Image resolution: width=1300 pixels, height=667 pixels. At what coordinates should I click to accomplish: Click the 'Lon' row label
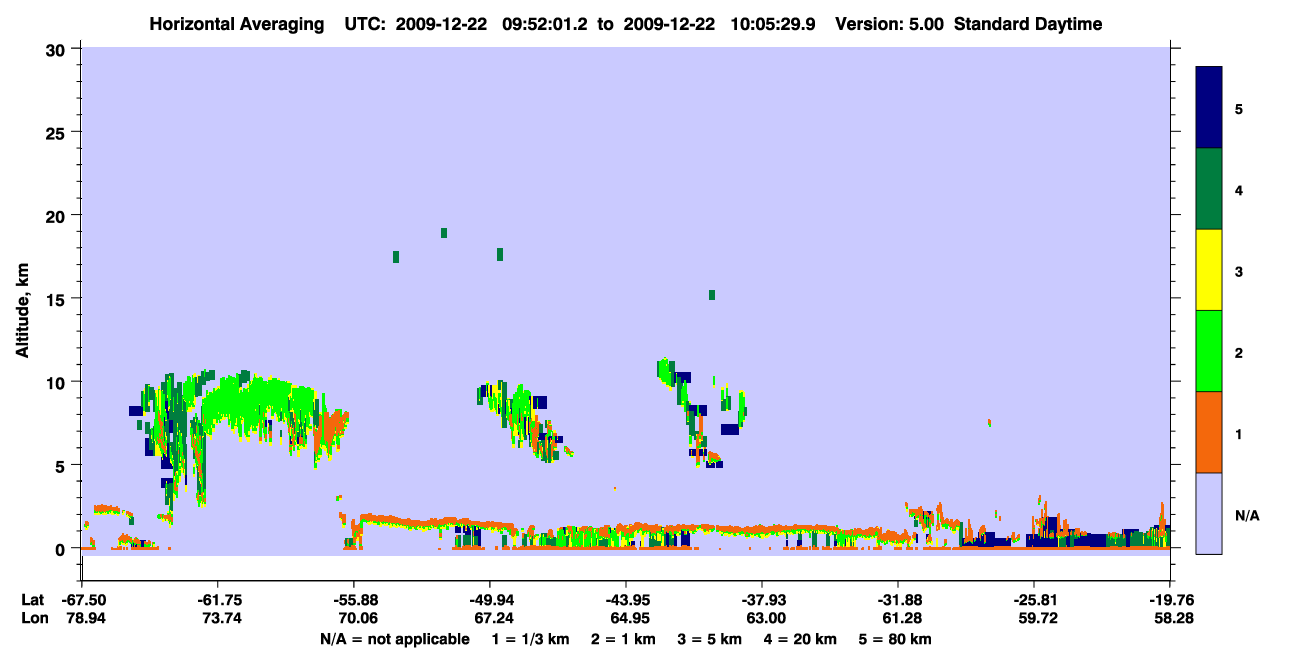pyautogui.click(x=33, y=618)
